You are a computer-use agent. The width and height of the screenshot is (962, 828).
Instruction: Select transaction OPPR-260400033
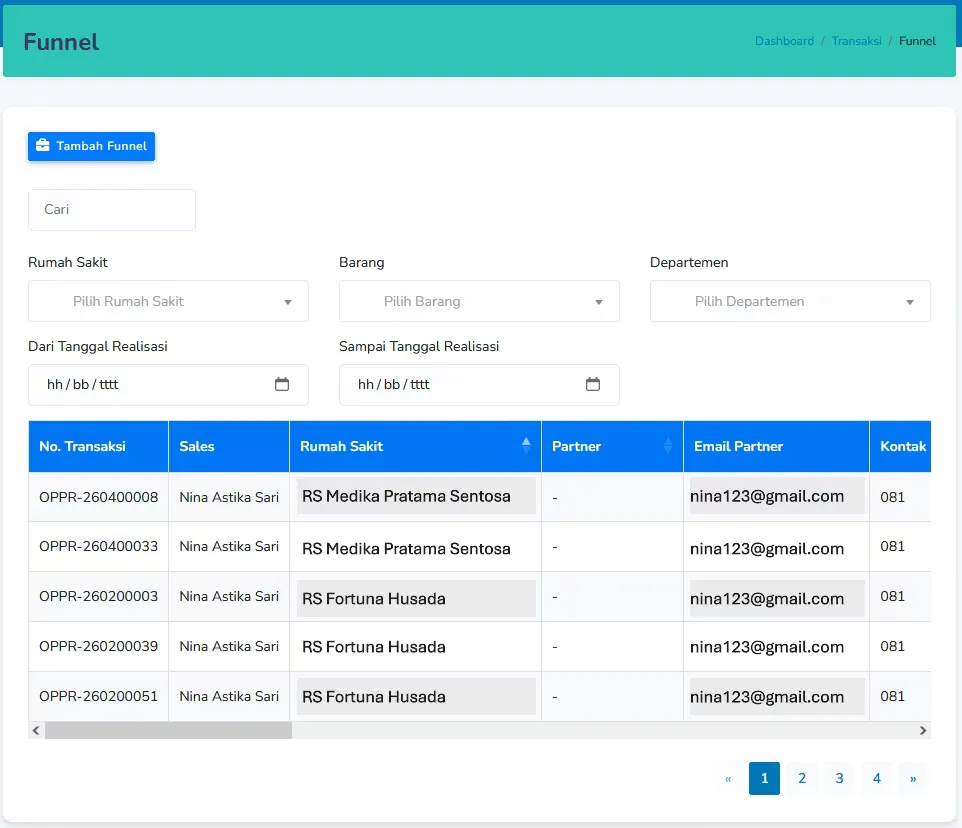point(99,546)
